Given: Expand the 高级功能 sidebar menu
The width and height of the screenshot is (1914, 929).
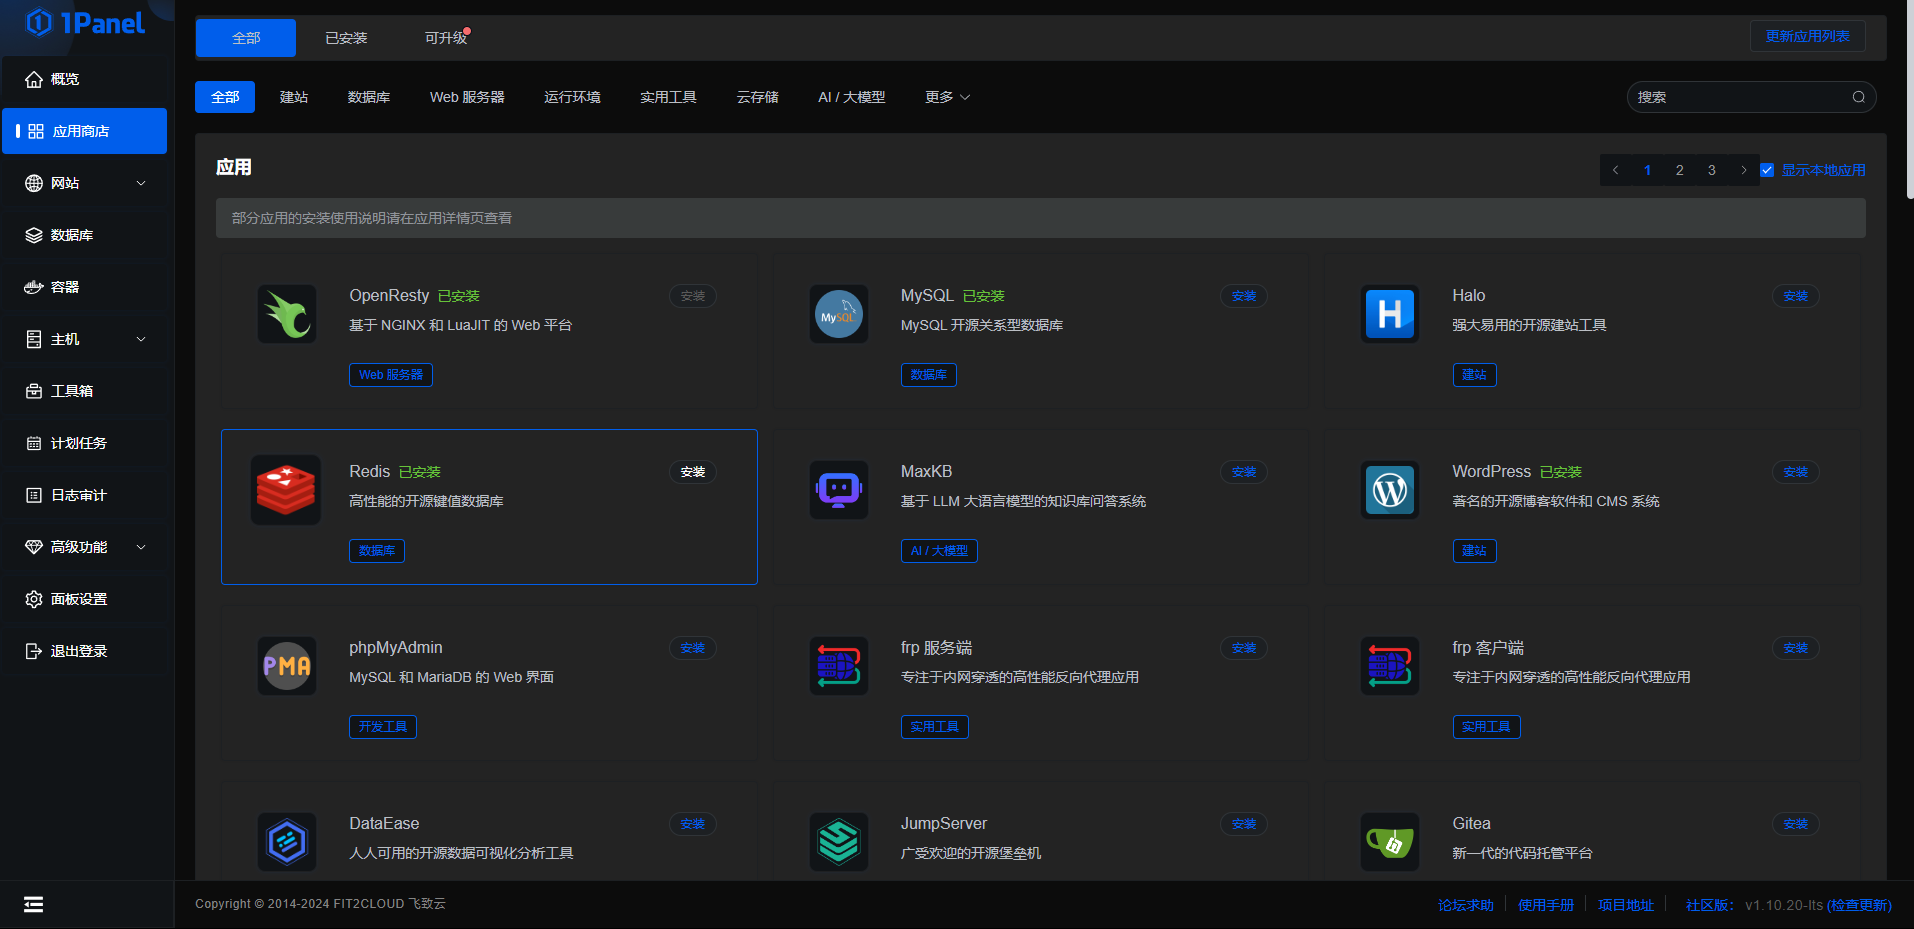Looking at the screenshot, I should [x=84, y=547].
